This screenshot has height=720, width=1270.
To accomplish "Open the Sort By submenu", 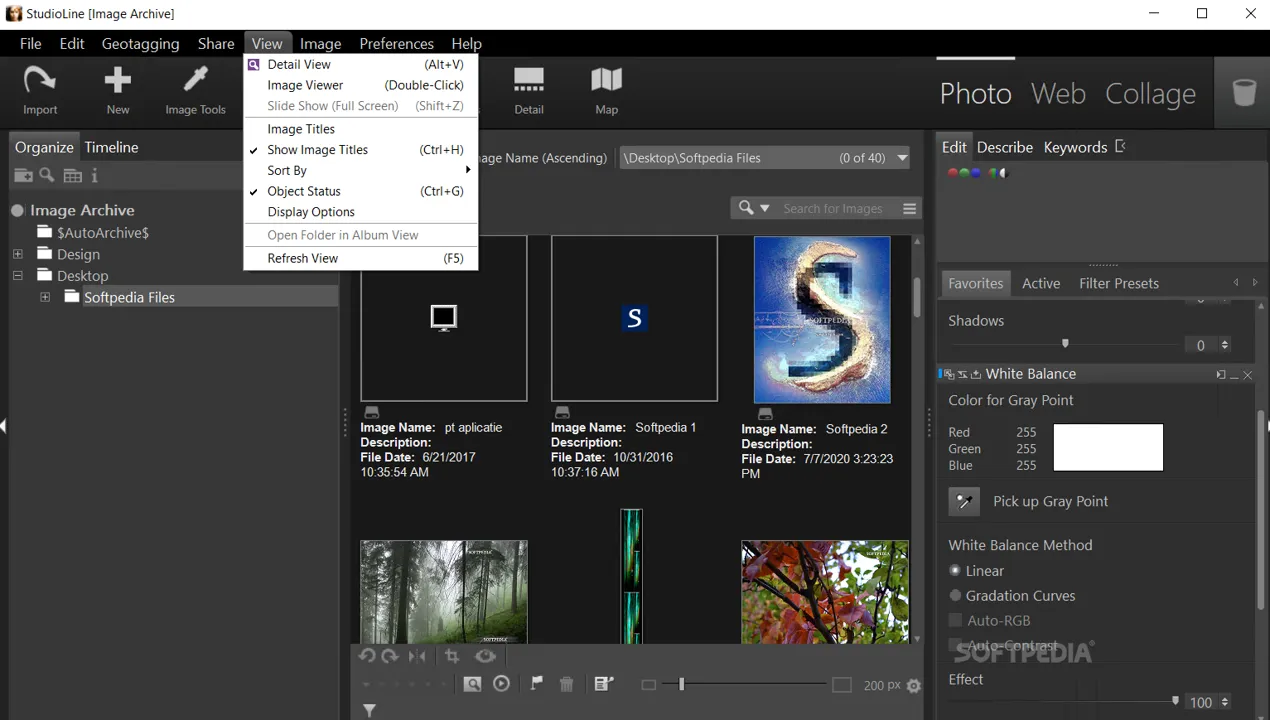I will pyautogui.click(x=360, y=171).
